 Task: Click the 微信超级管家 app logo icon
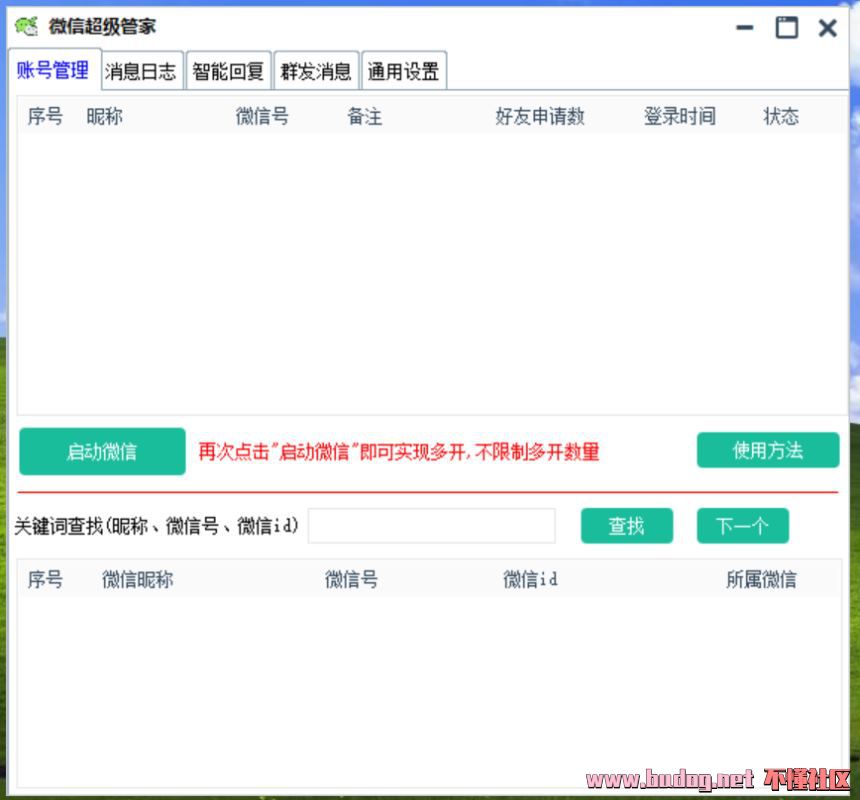[26, 26]
